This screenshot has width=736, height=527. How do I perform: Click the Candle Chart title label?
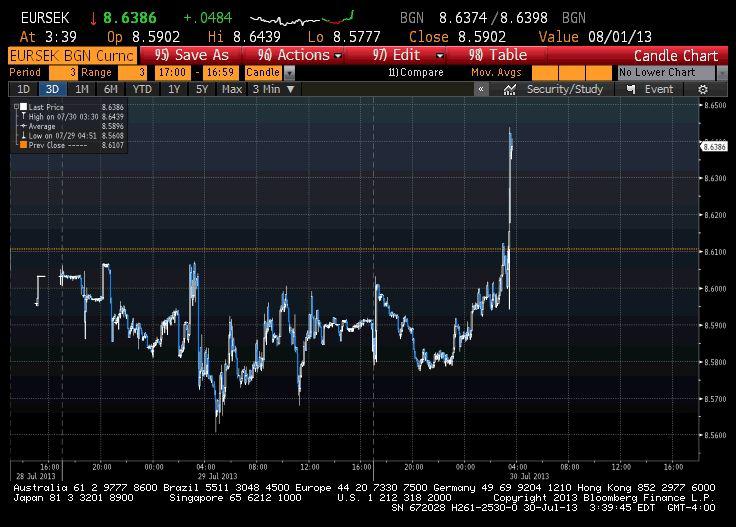[x=675, y=56]
